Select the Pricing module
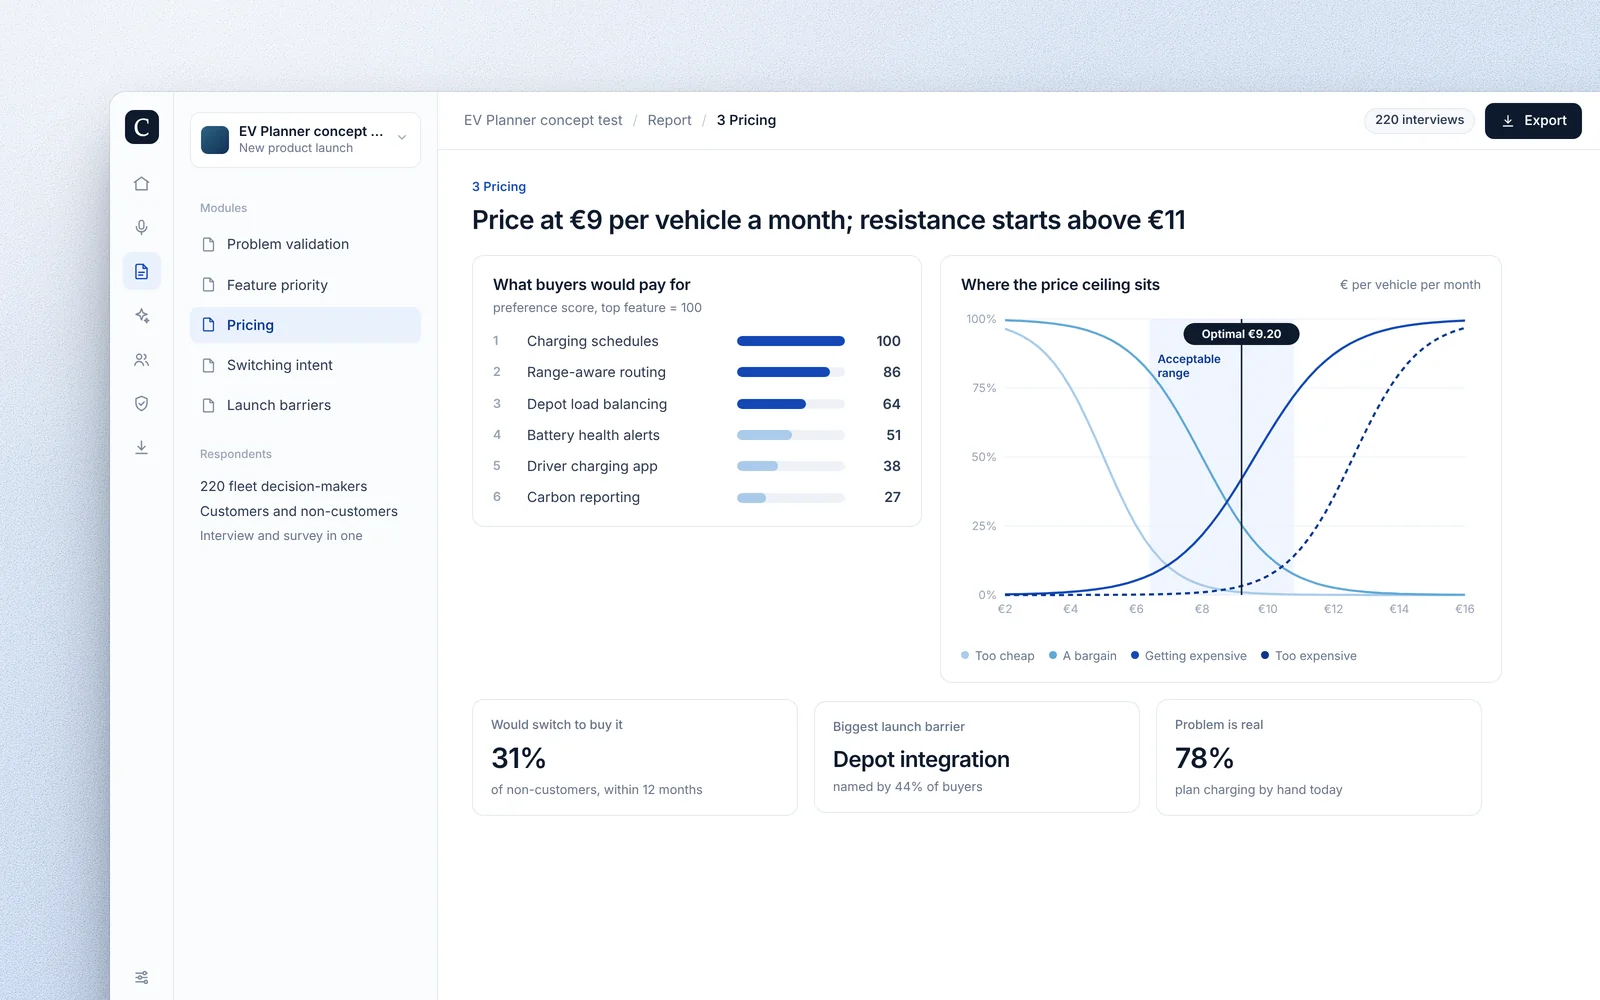1600x1000 pixels. tap(305, 325)
